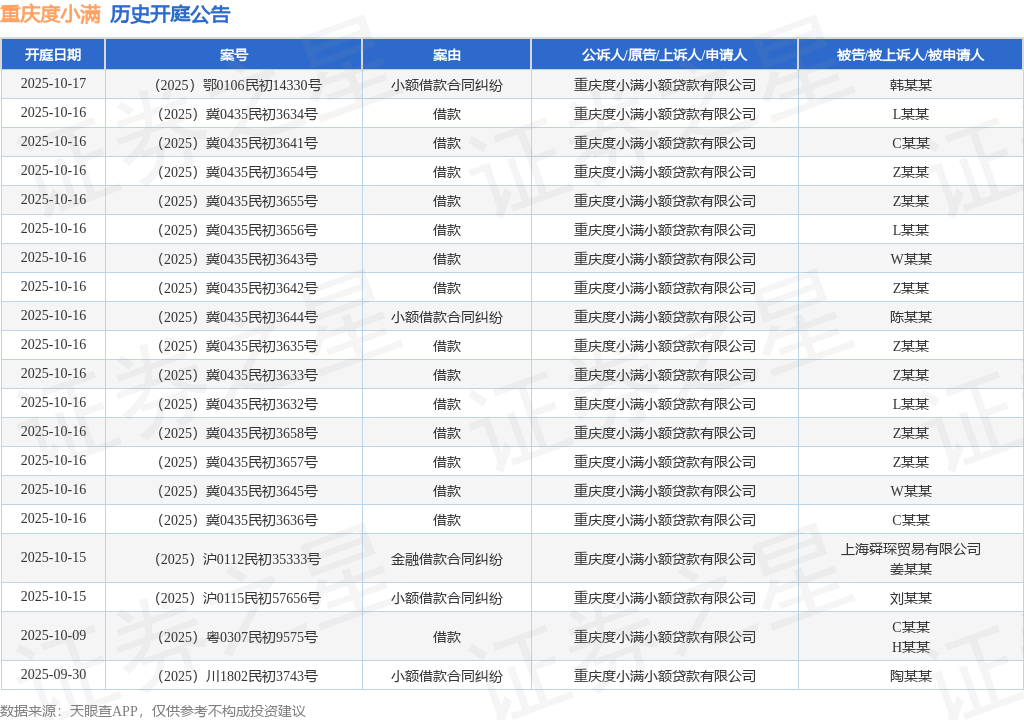This screenshot has height=720, width=1024.
Task: Select case number (2025)冀0435民初3658号
Action: click(234, 433)
